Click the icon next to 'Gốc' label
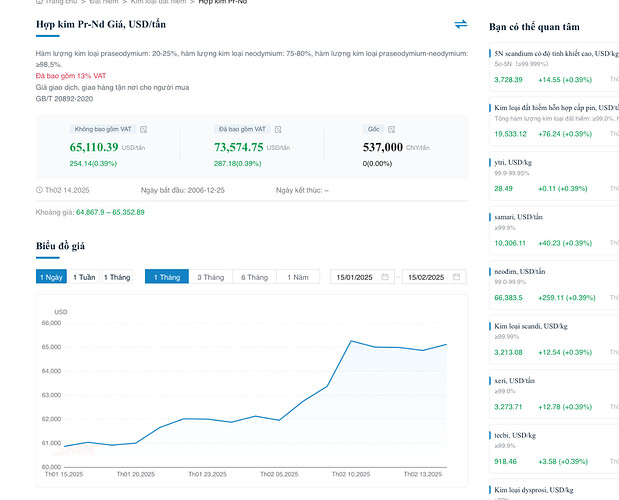The image size is (619, 500). tap(391, 129)
